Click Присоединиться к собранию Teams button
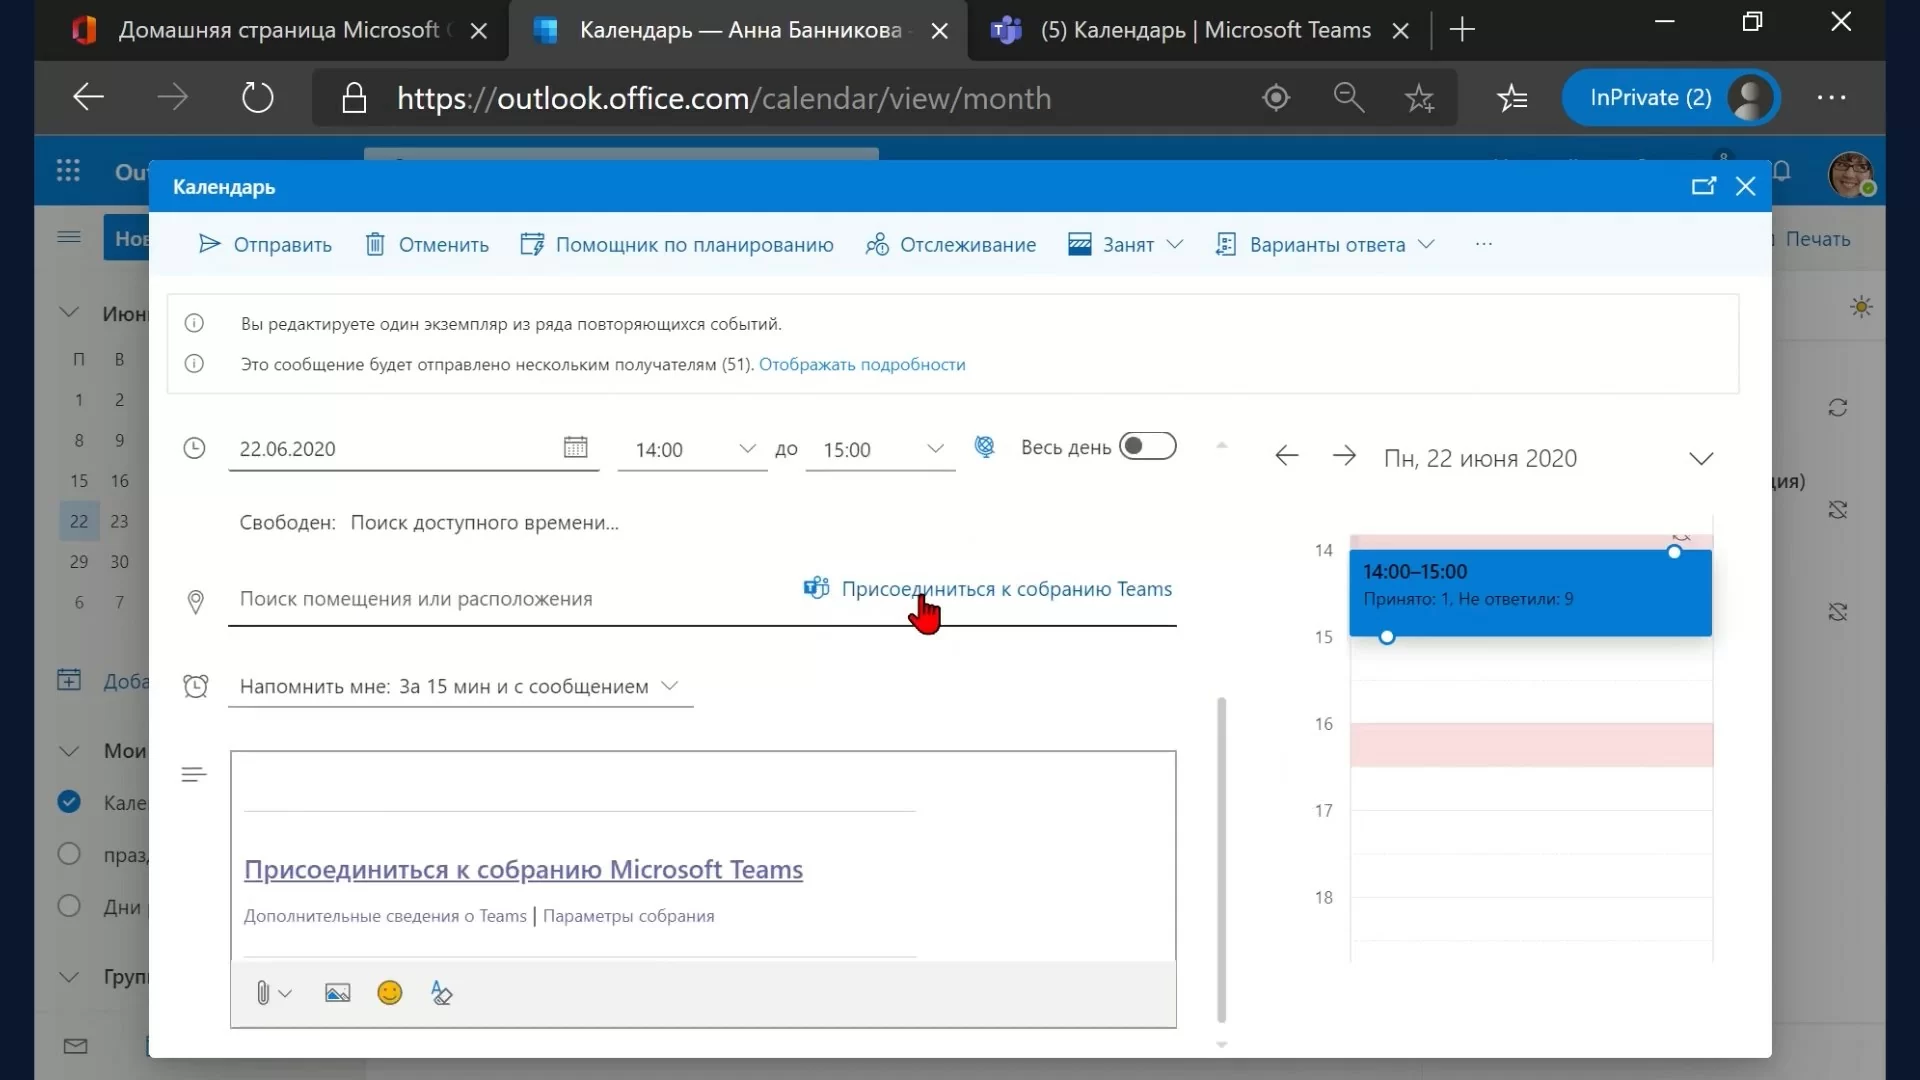 click(x=988, y=589)
